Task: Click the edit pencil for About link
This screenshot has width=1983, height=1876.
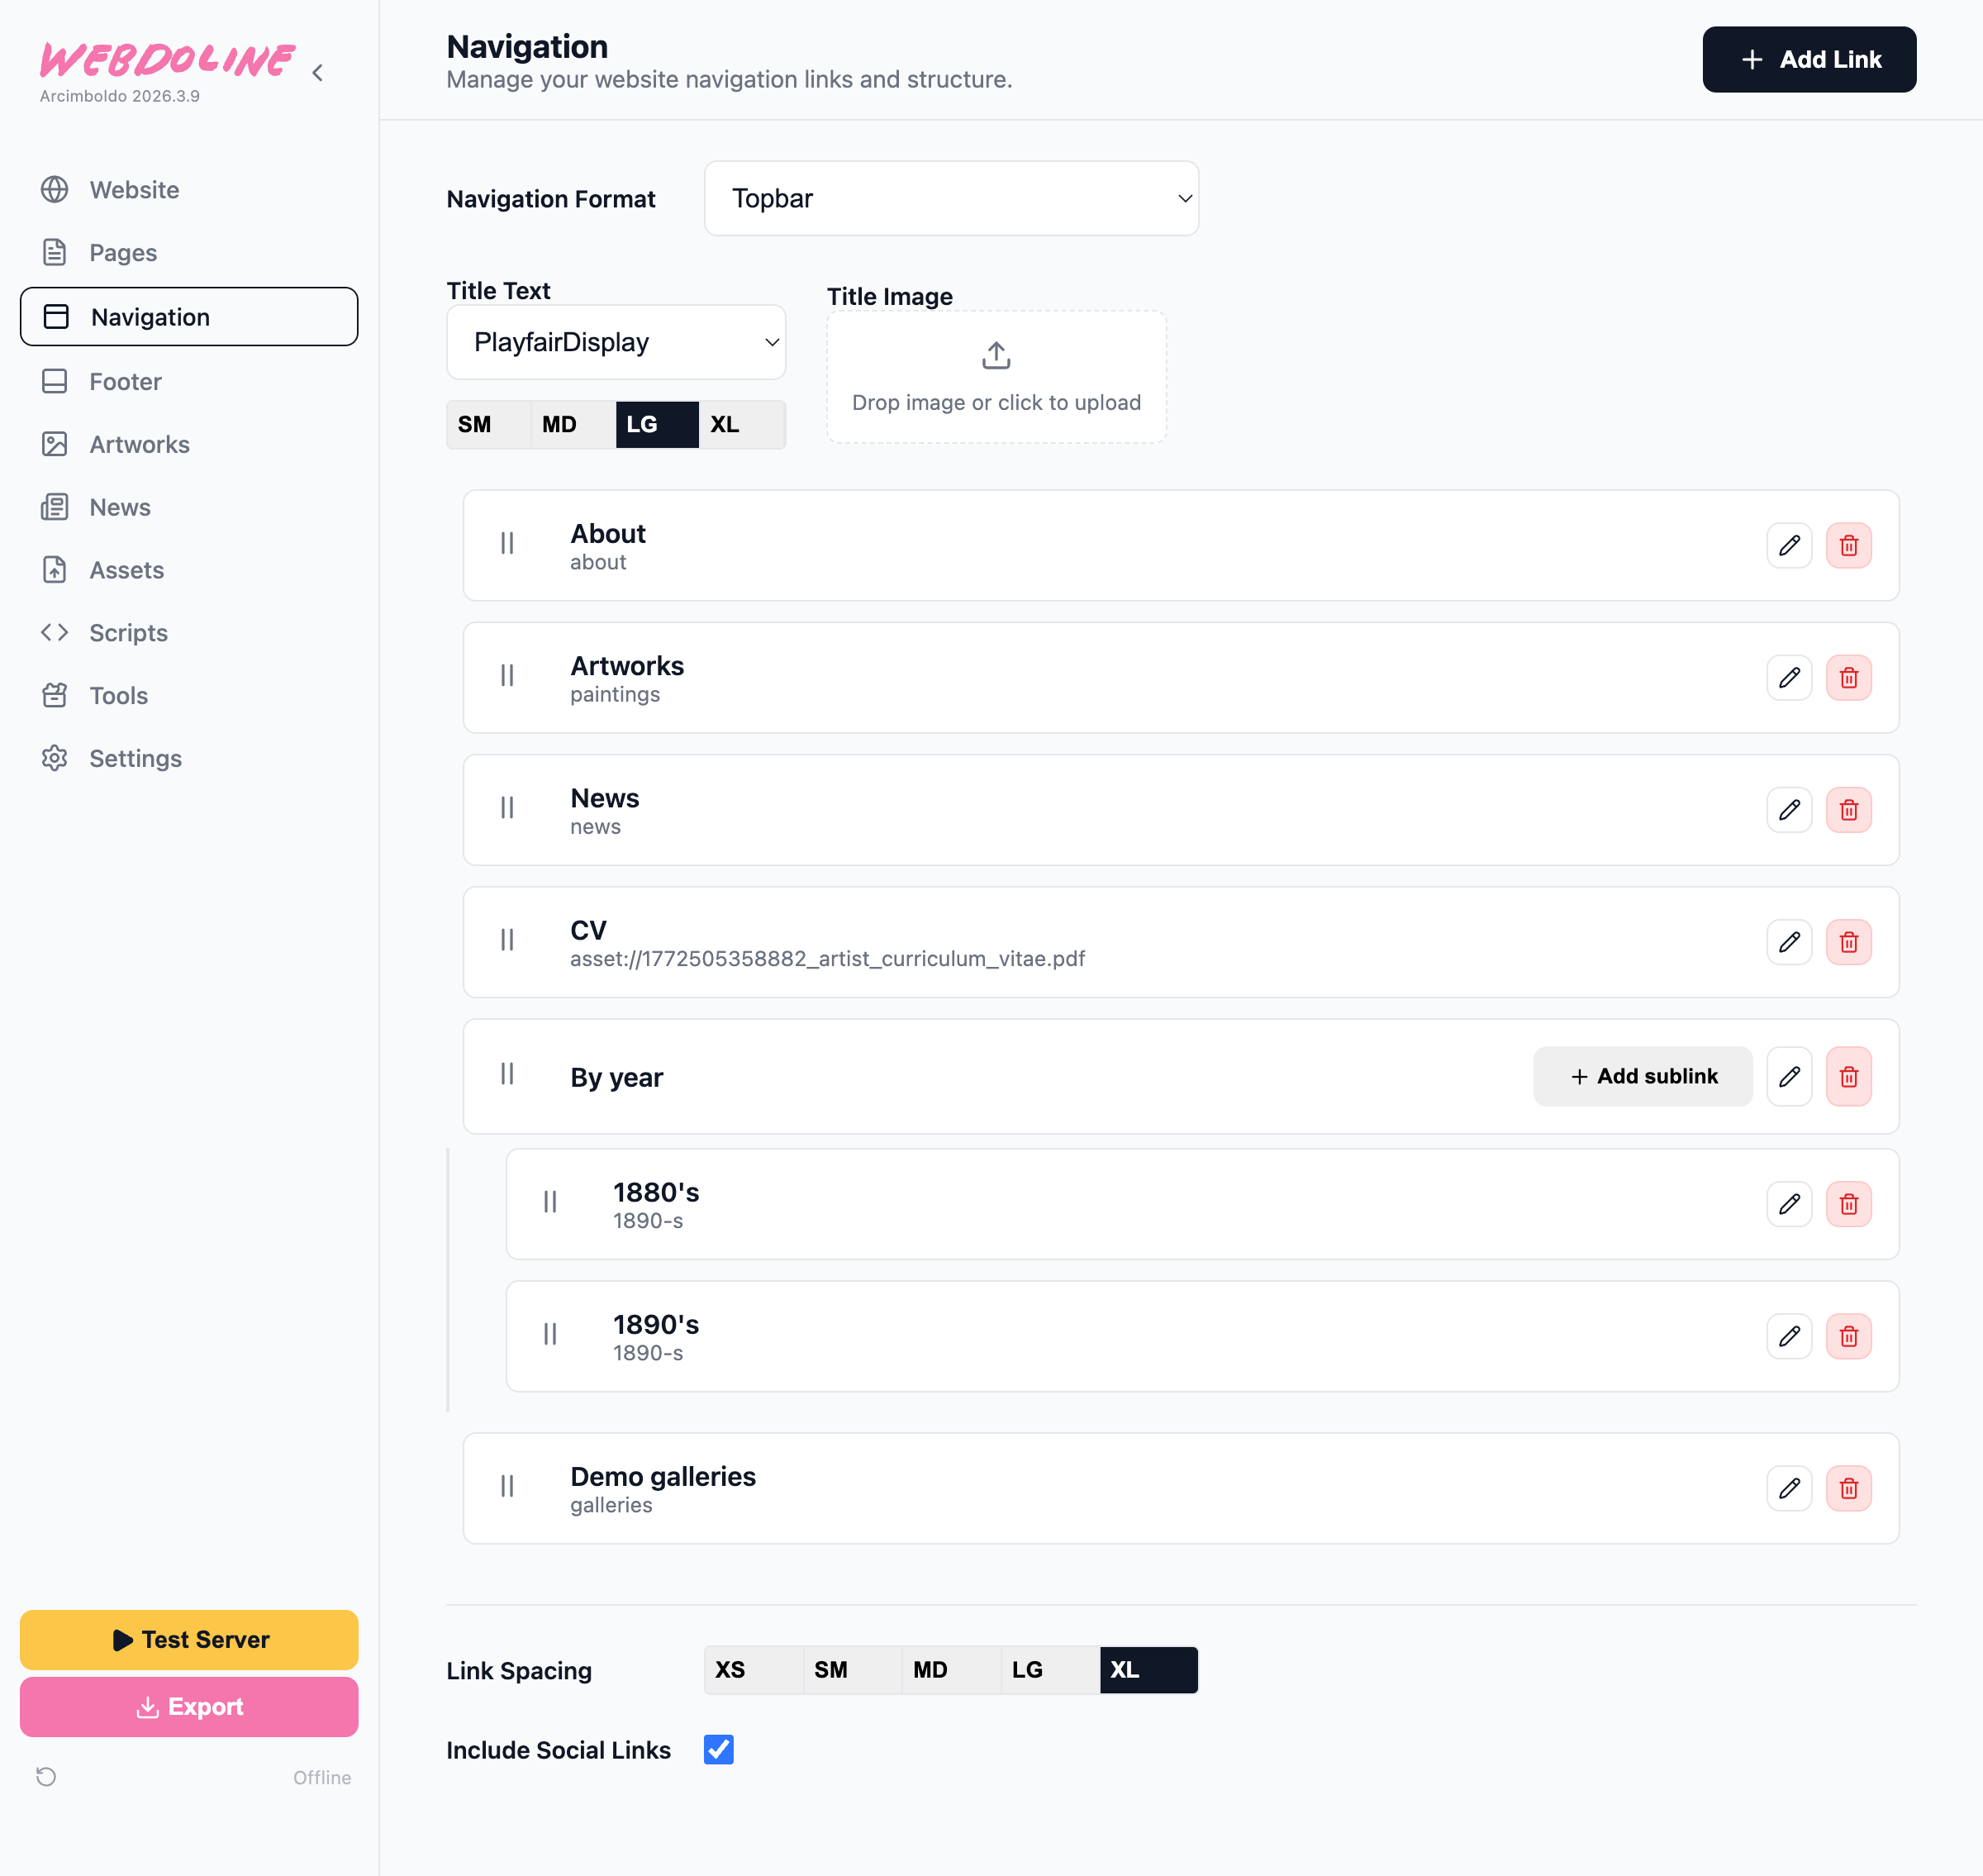Action: [1789, 545]
